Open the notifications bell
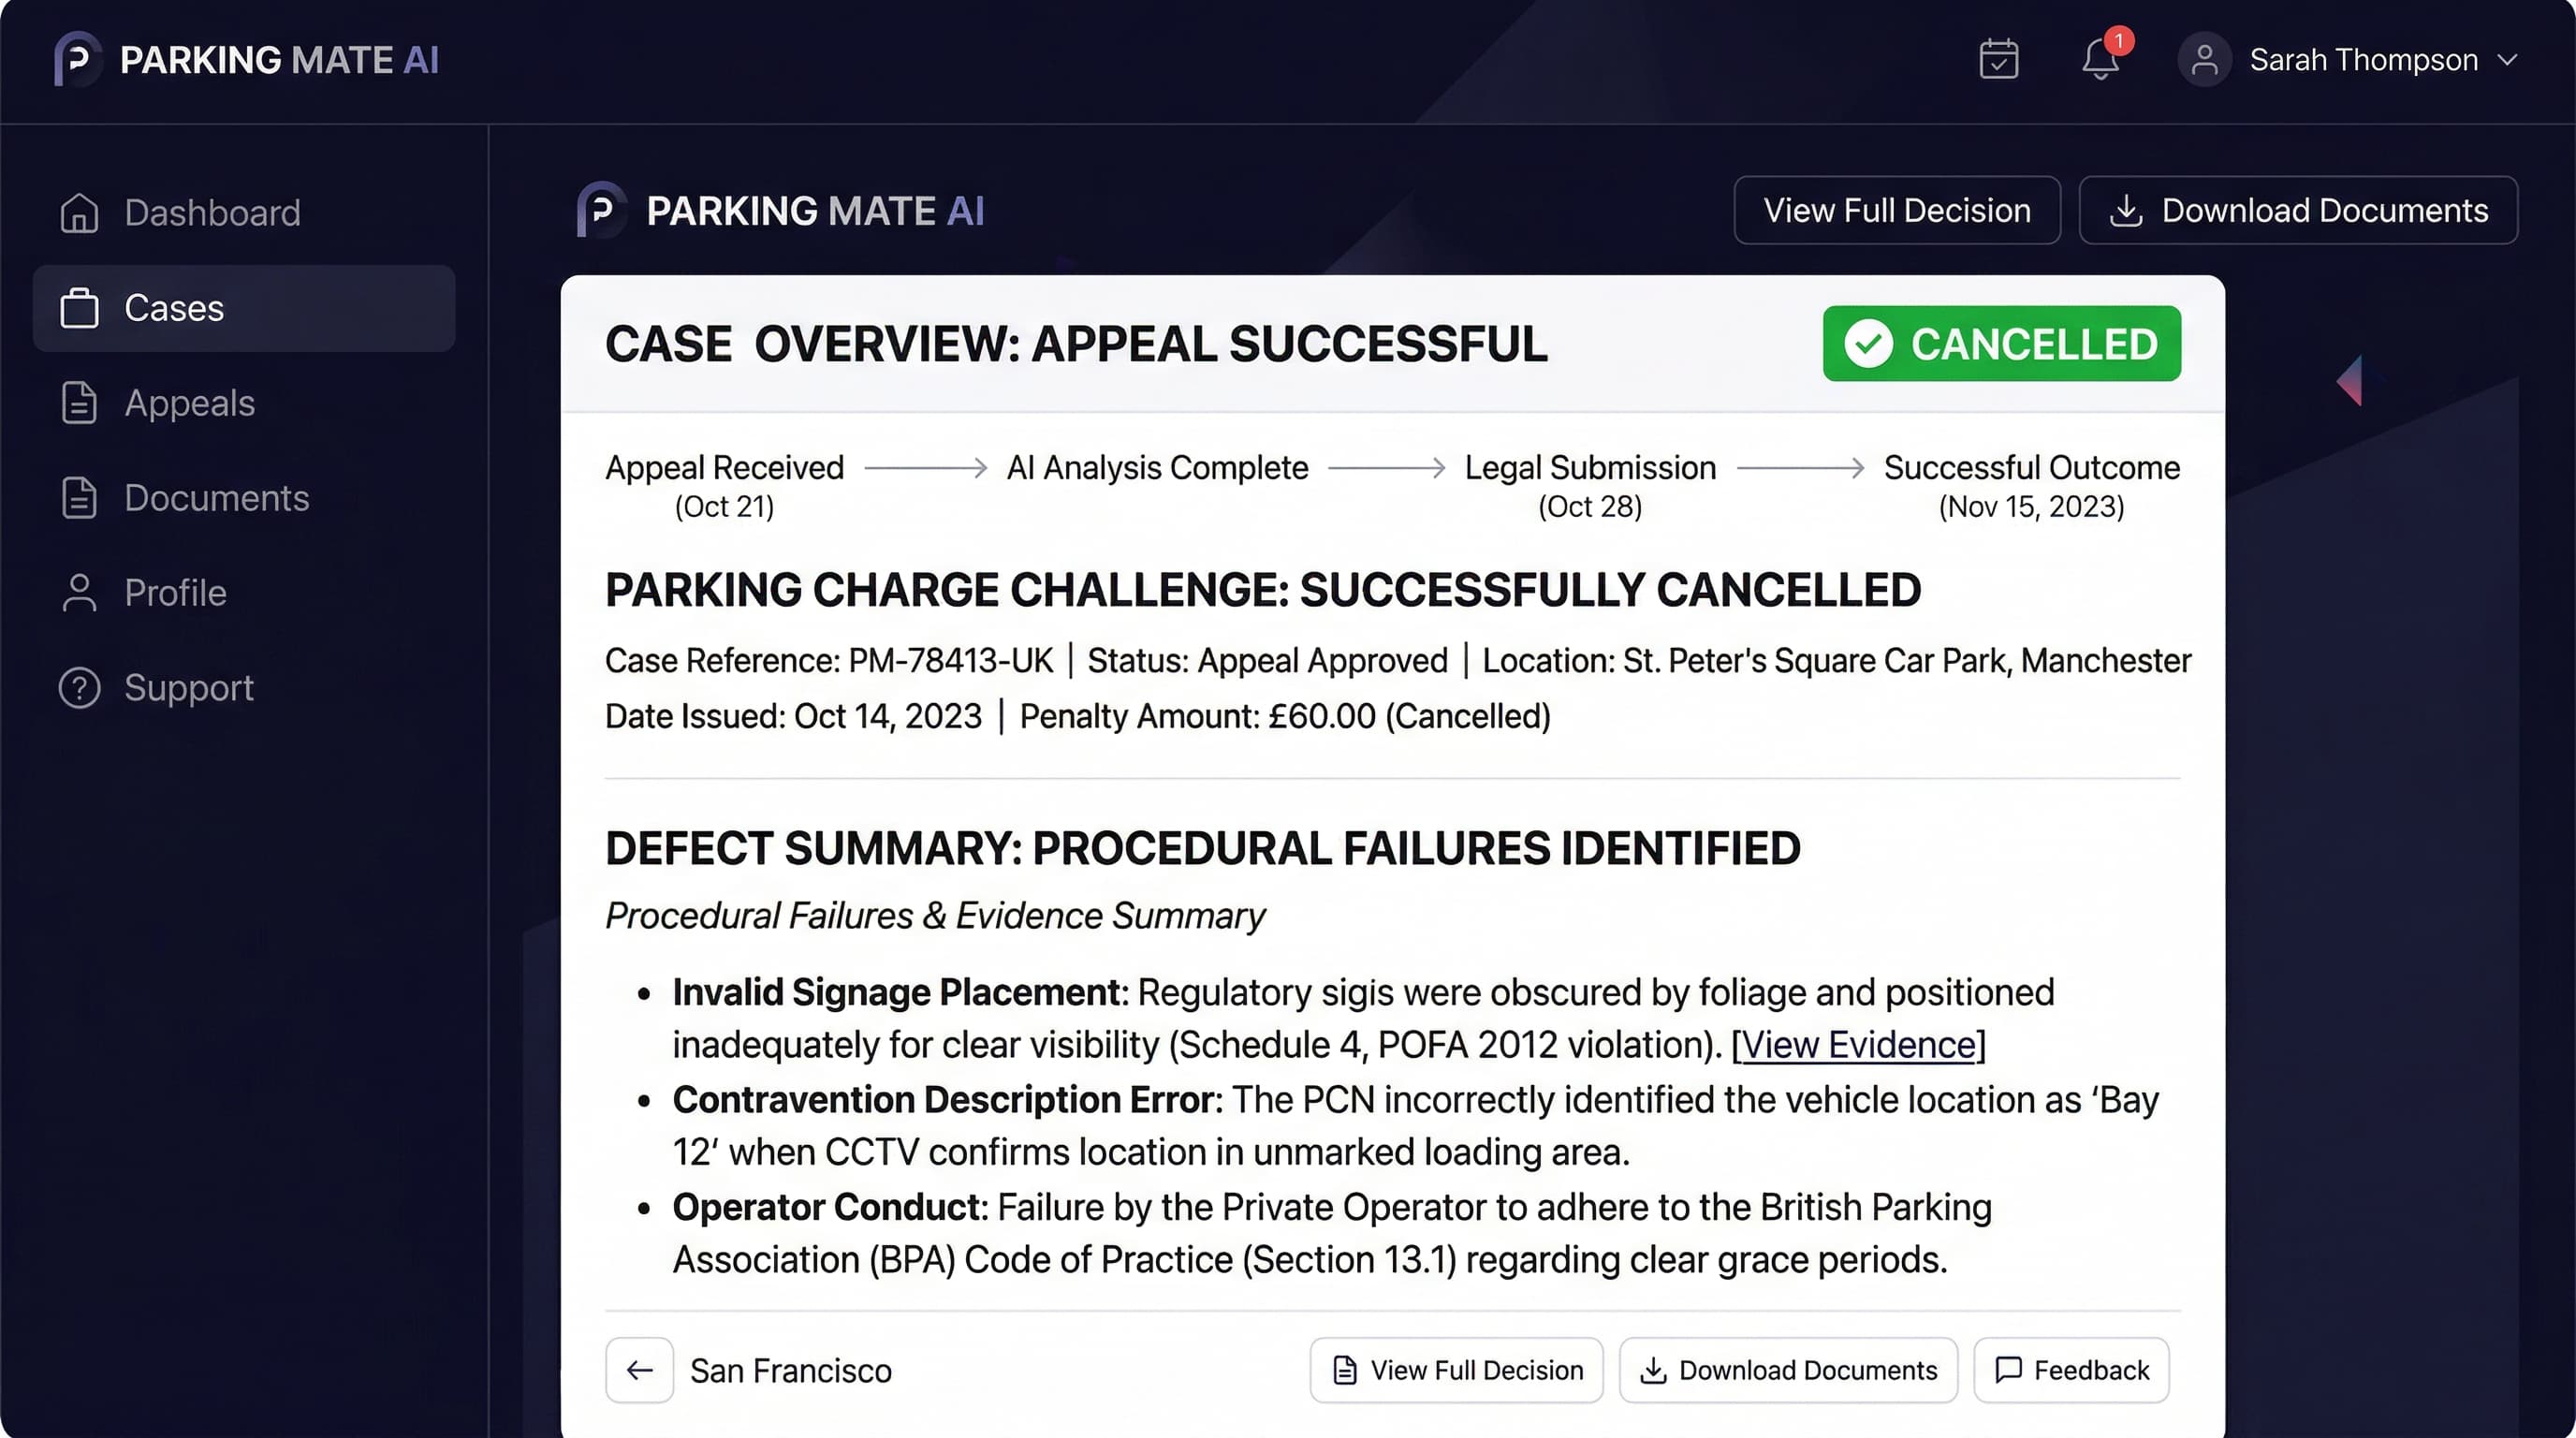Image resolution: width=2576 pixels, height=1438 pixels. [2099, 60]
